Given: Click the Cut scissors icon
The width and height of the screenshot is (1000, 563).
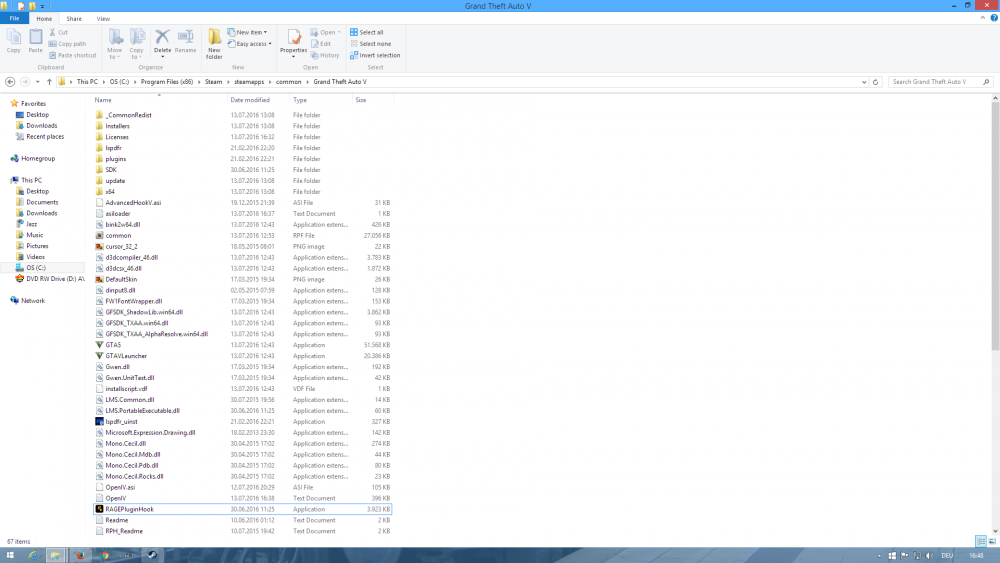Looking at the screenshot, I should click(53, 32).
